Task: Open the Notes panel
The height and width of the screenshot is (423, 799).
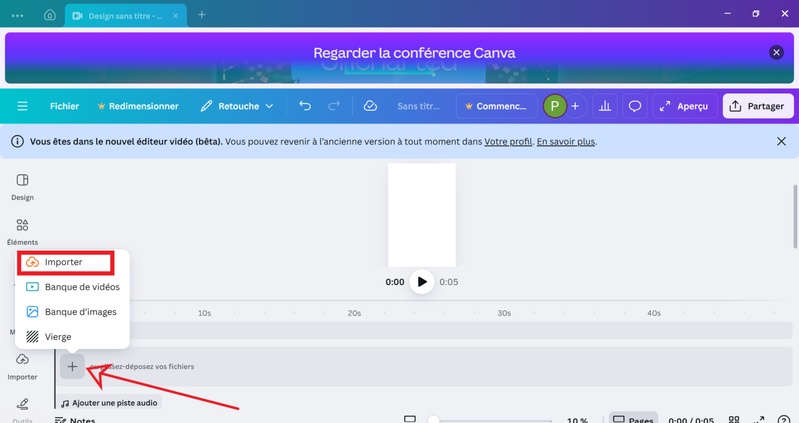Action: pyautogui.click(x=75, y=420)
